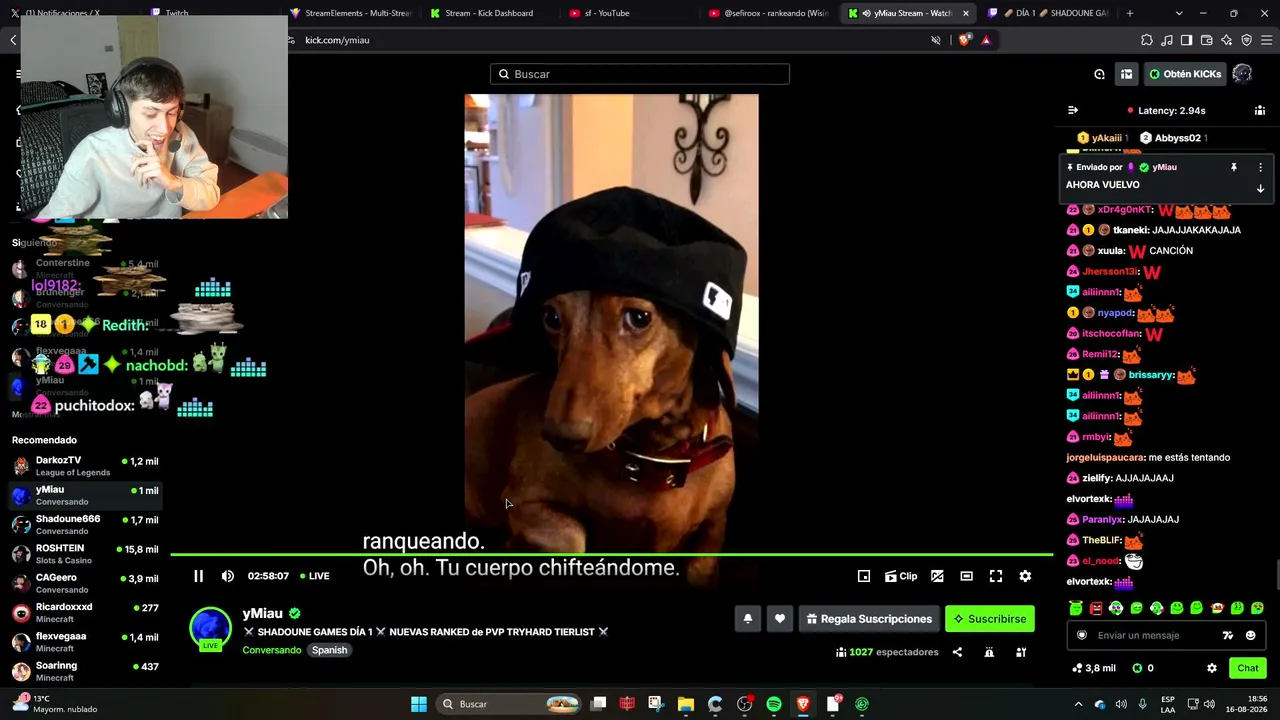Image resolution: width=1280 pixels, height=720 pixels.
Task: Toggle video captions in player controls
Action: tap(937, 576)
